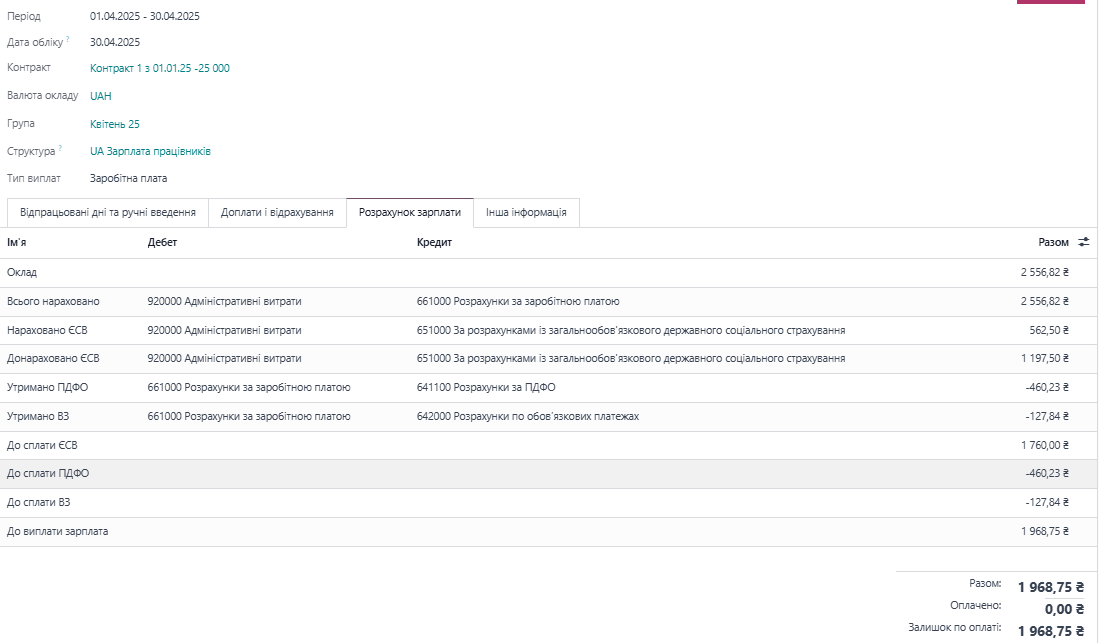This screenshot has height=643, width=1099.
Task: Click the Дебет column header
Action: pos(162,242)
